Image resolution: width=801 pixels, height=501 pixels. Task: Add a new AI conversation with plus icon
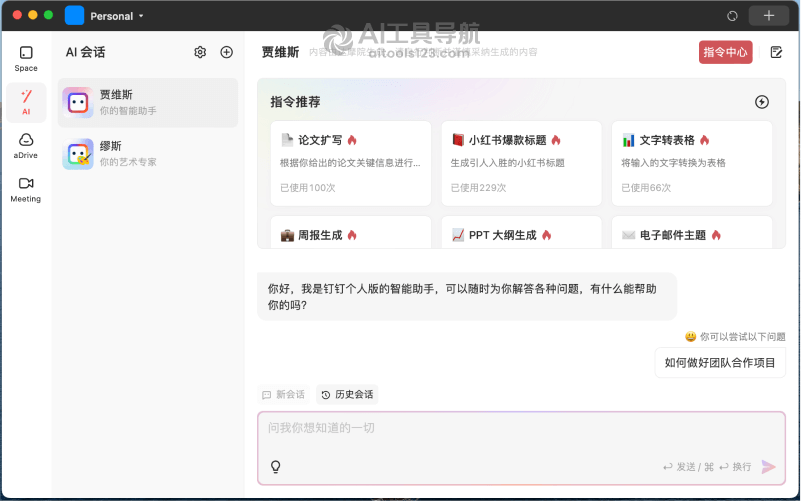(x=226, y=52)
